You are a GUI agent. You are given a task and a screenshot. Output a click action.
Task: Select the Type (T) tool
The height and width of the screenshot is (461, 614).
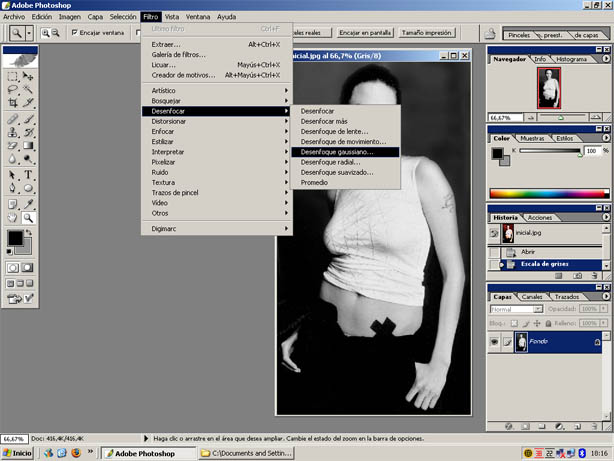click(29, 173)
